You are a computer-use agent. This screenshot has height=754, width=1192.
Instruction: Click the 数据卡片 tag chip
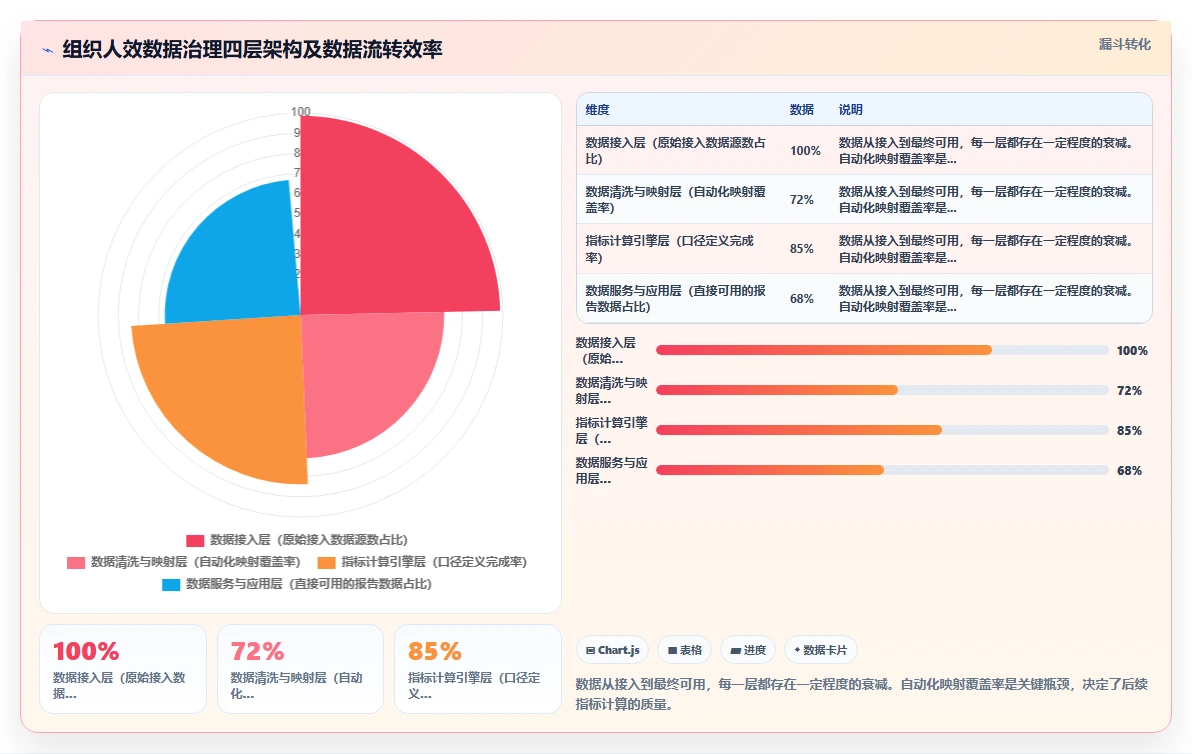tap(820, 650)
